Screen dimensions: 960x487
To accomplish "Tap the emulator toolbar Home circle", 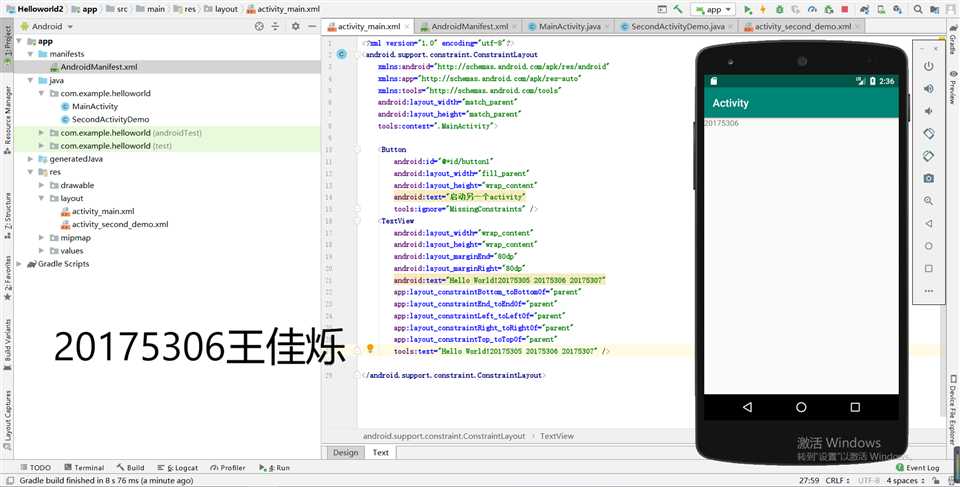I will pos(928,246).
